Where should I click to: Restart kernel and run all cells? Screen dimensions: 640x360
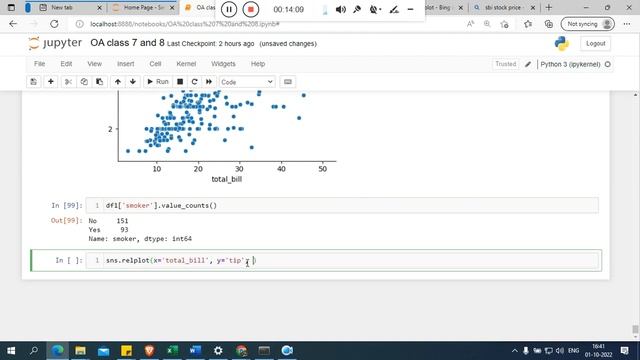pos(209,82)
